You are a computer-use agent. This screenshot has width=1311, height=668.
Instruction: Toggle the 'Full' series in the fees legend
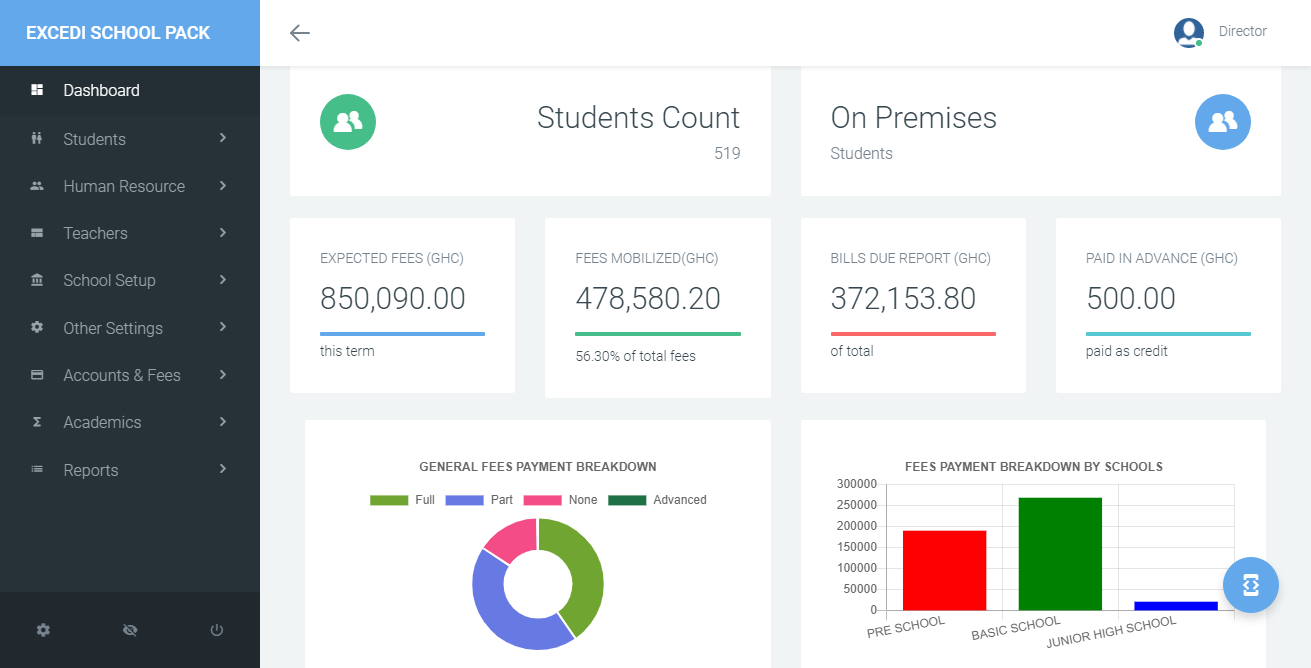(404, 499)
